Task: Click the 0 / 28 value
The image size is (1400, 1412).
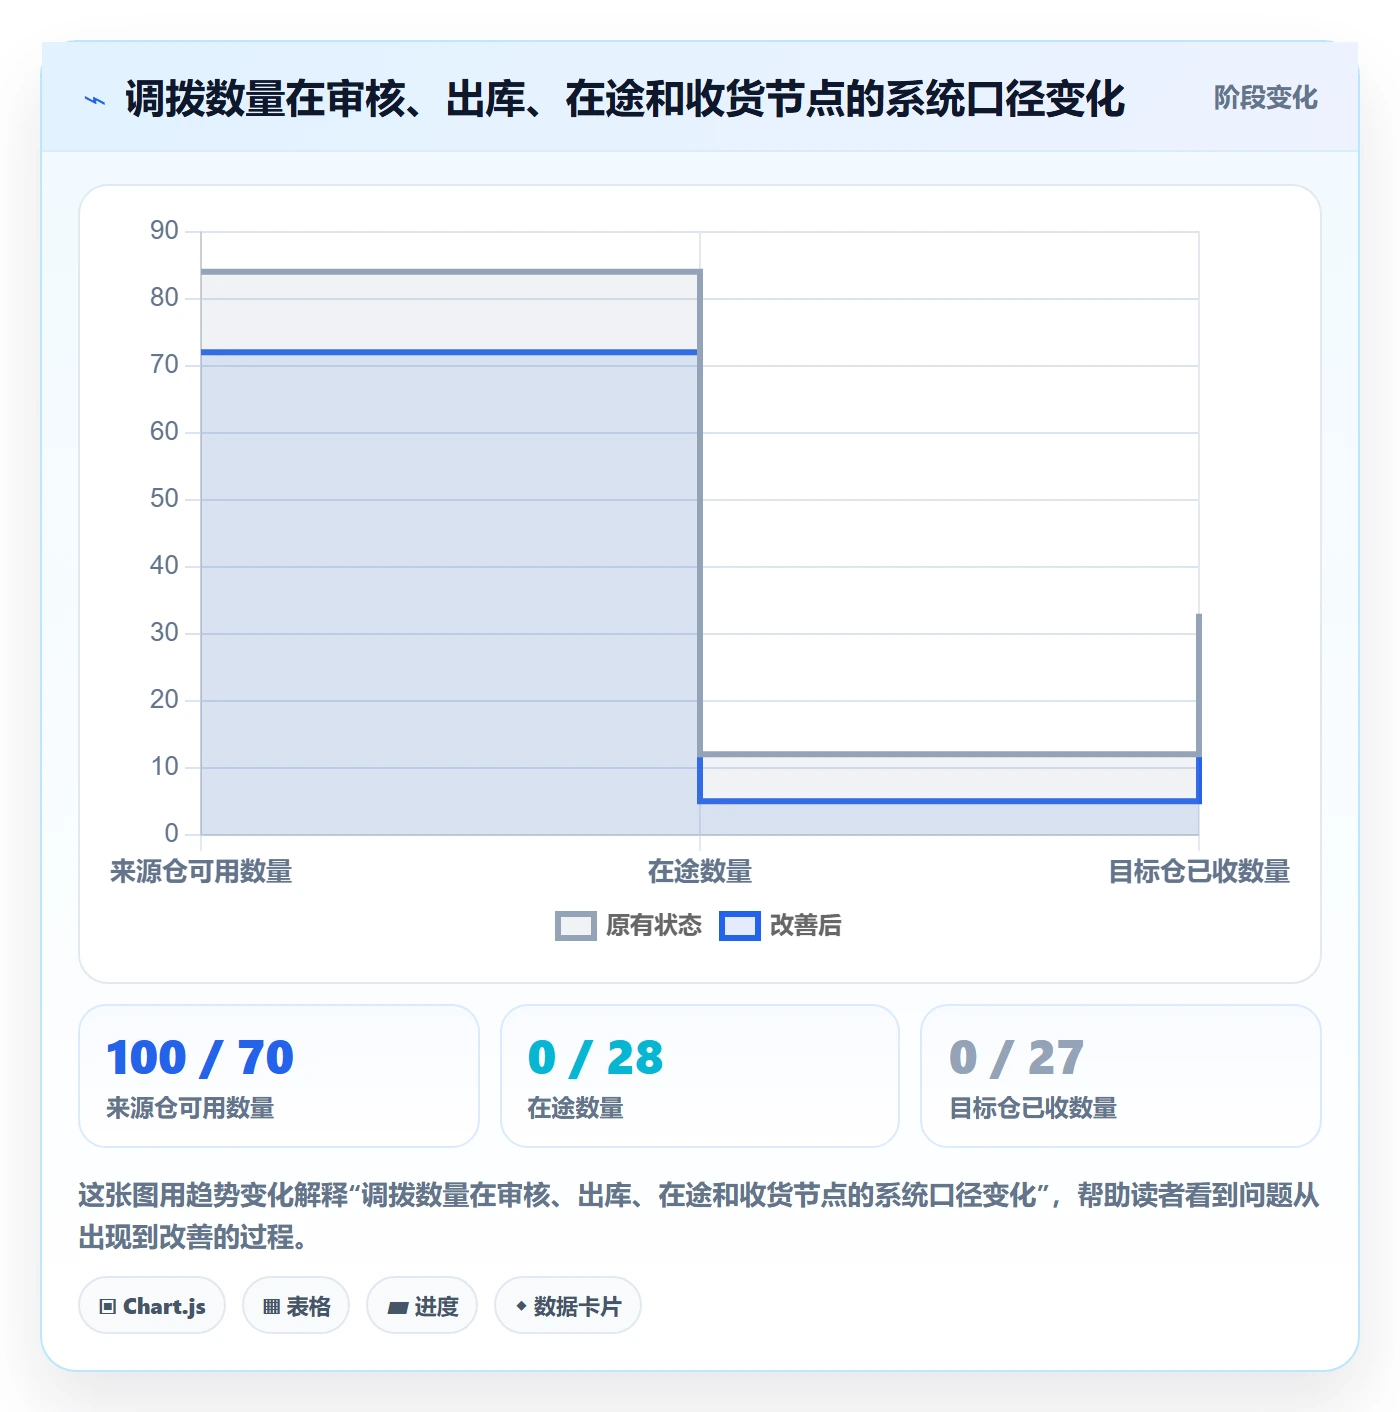Action: 595,1058
